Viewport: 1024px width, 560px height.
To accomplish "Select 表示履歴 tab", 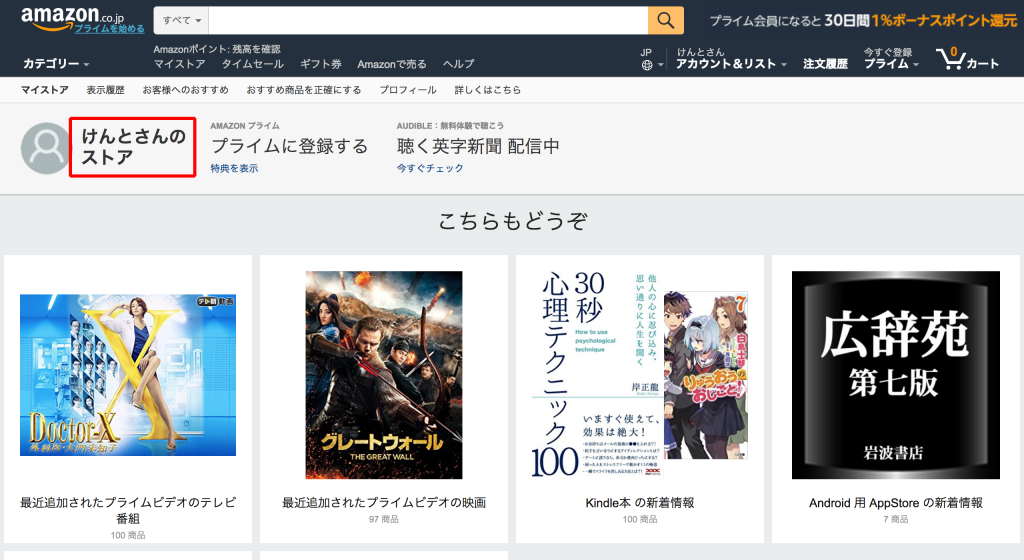I will point(105,90).
